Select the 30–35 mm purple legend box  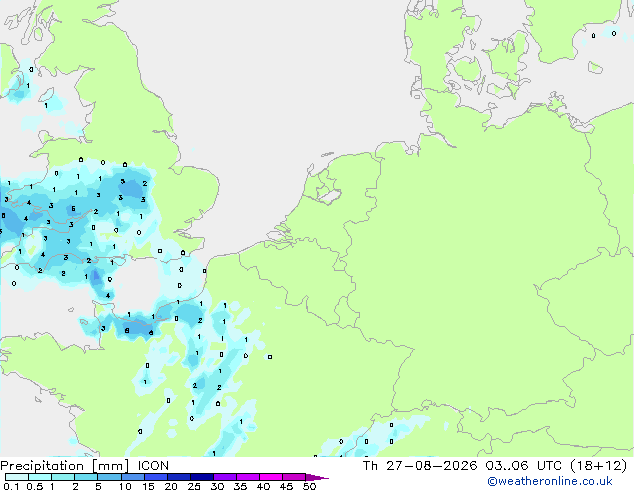(224, 477)
